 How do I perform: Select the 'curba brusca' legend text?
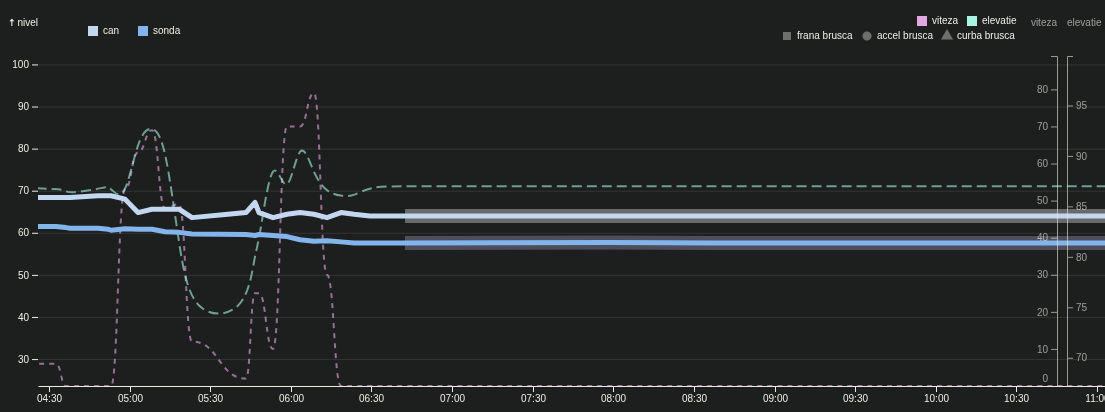(x=985, y=36)
